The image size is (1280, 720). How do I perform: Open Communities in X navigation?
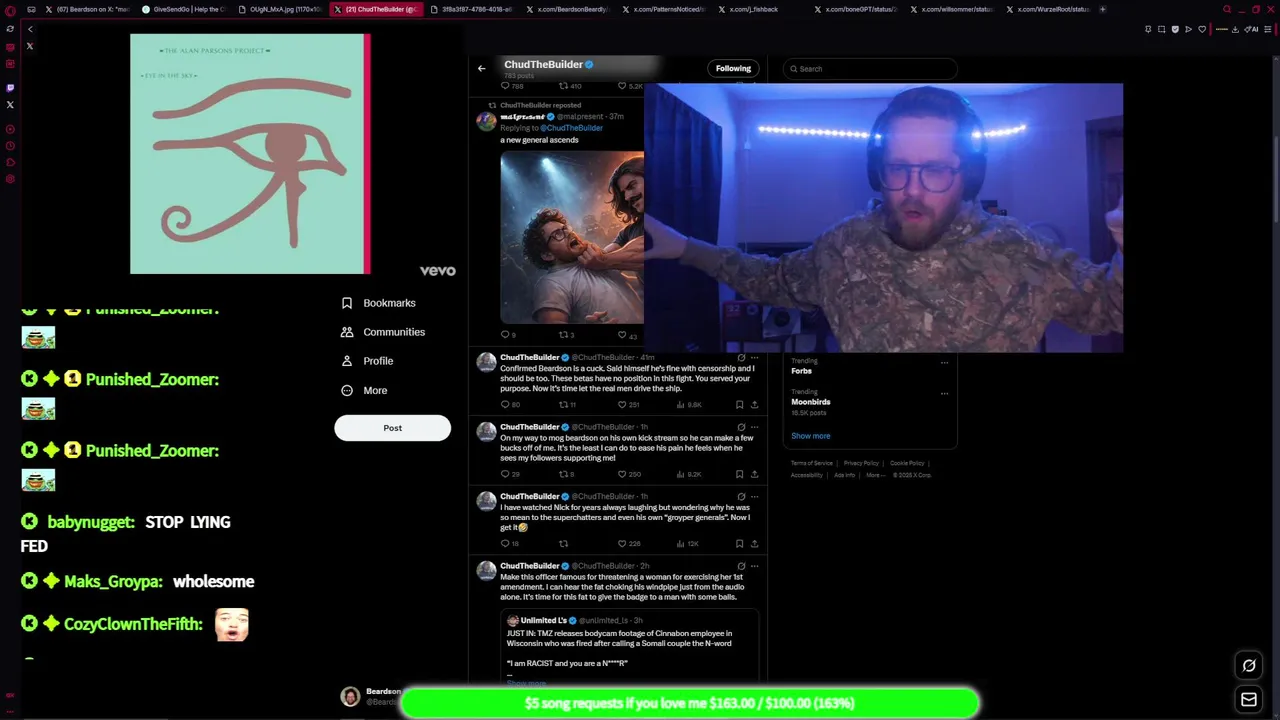click(394, 332)
